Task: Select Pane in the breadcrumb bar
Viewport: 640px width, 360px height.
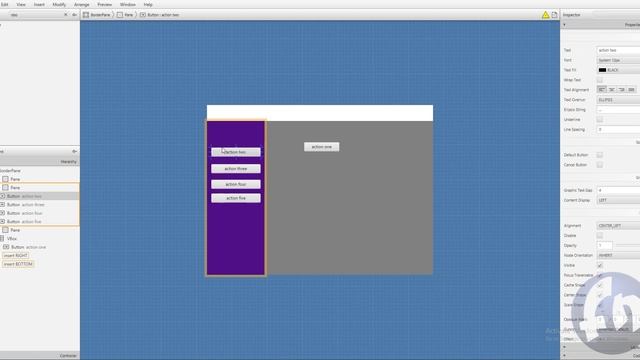Action: tap(125, 15)
